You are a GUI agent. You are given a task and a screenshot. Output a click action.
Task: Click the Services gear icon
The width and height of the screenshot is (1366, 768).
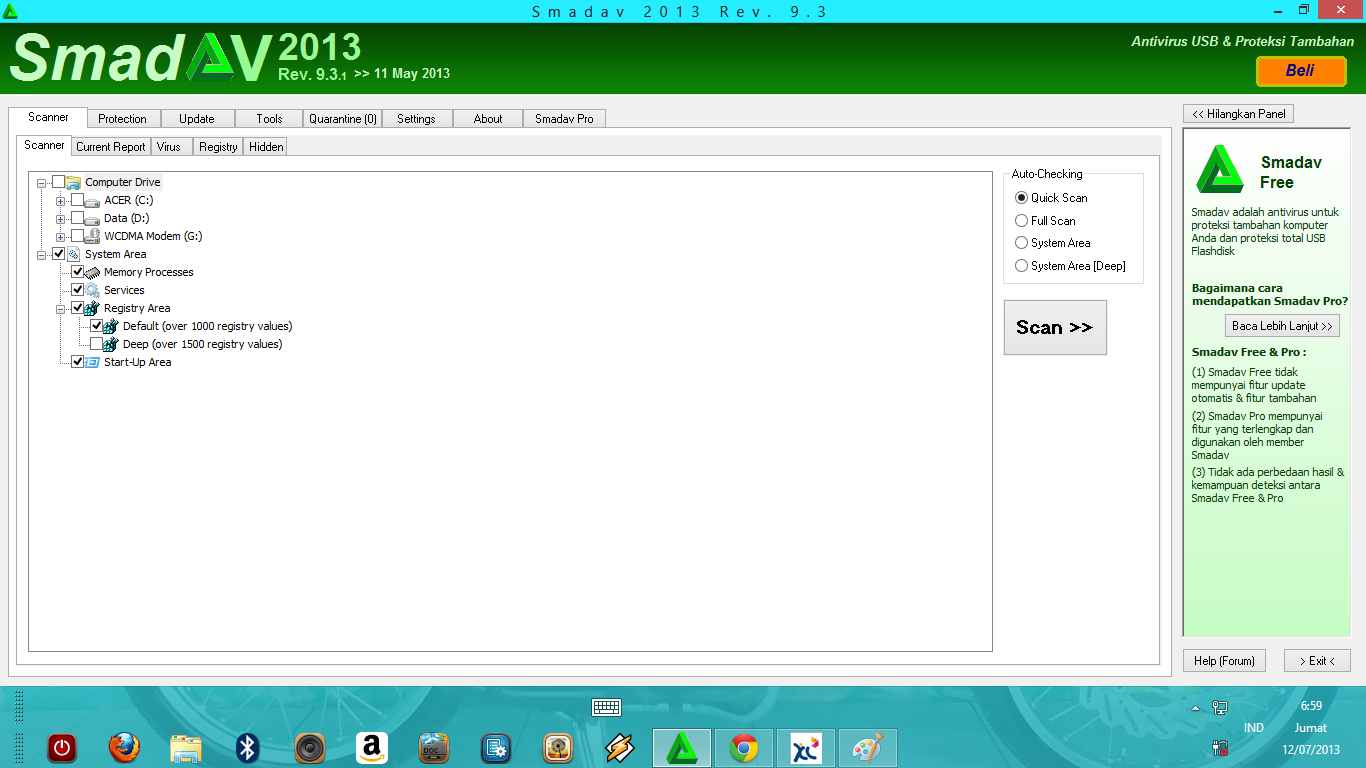coord(92,290)
